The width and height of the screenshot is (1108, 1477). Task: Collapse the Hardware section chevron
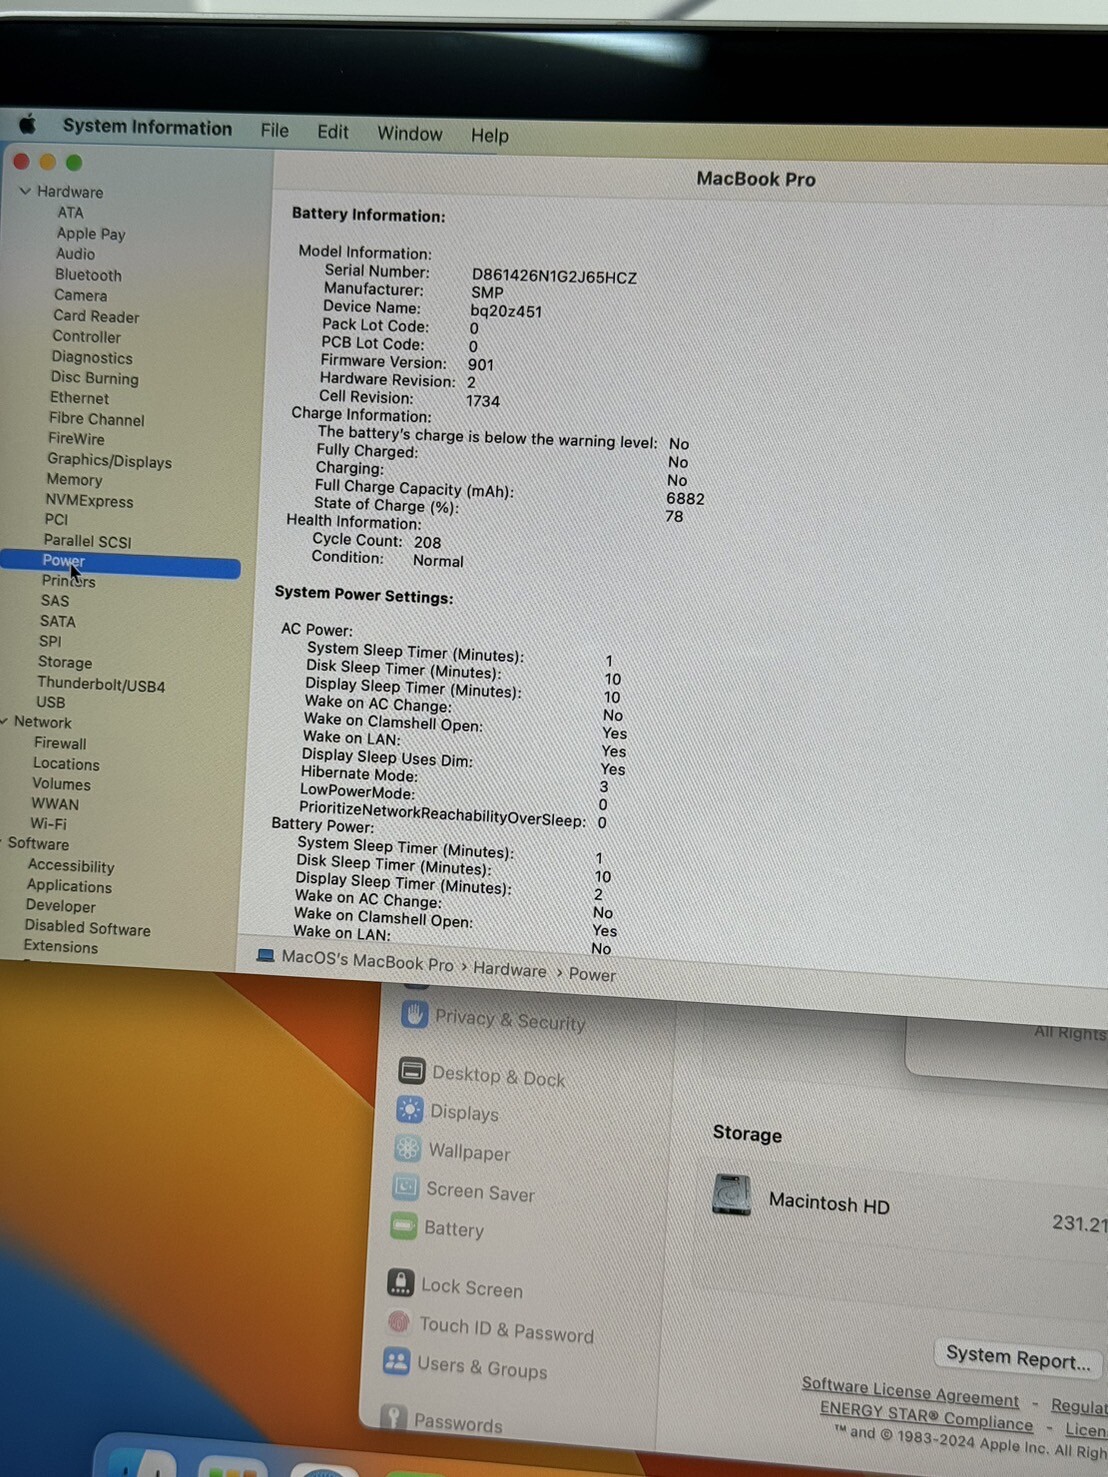(x=25, y=190)
